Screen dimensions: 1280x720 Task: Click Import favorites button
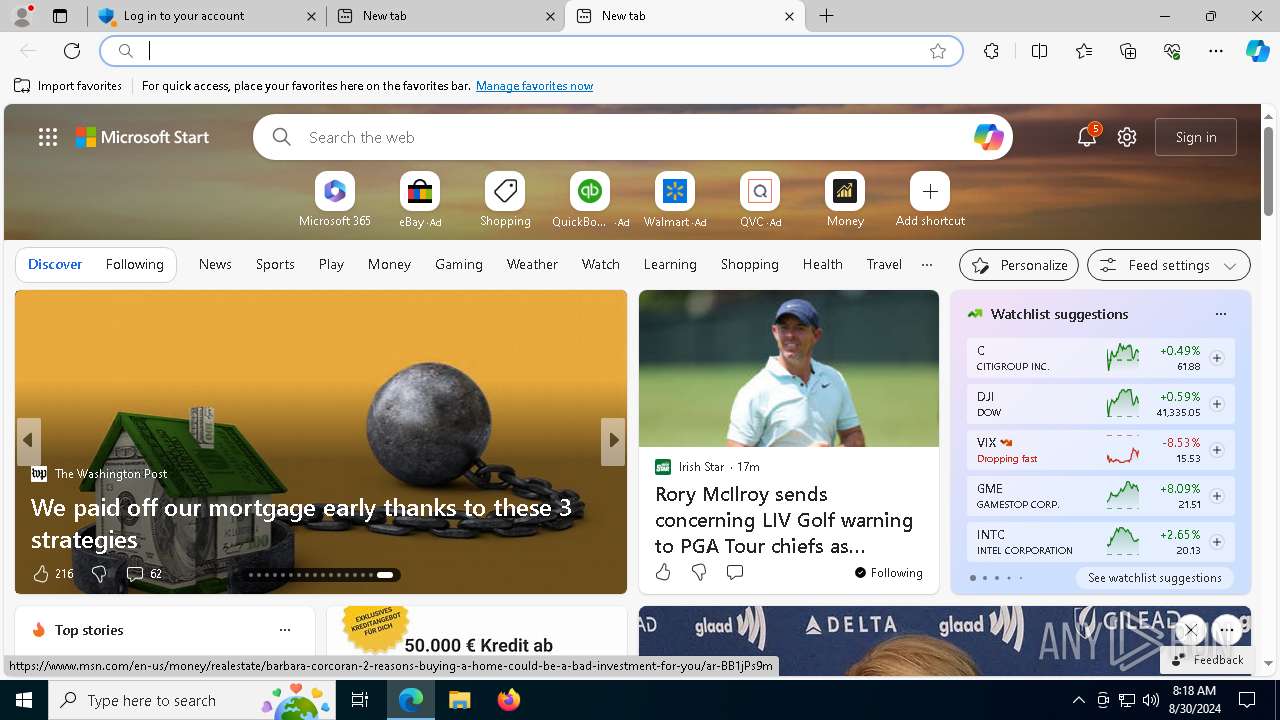(68, 86)
